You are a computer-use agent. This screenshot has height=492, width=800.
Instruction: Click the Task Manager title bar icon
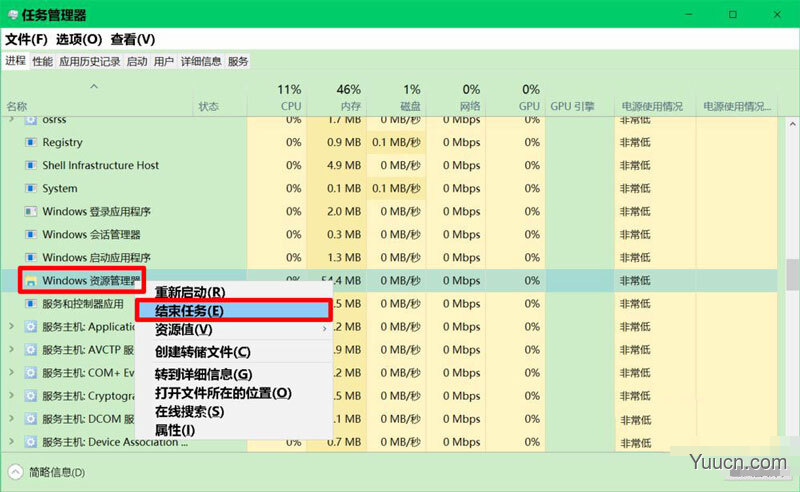pyautogui.click(x=13, y=15)
